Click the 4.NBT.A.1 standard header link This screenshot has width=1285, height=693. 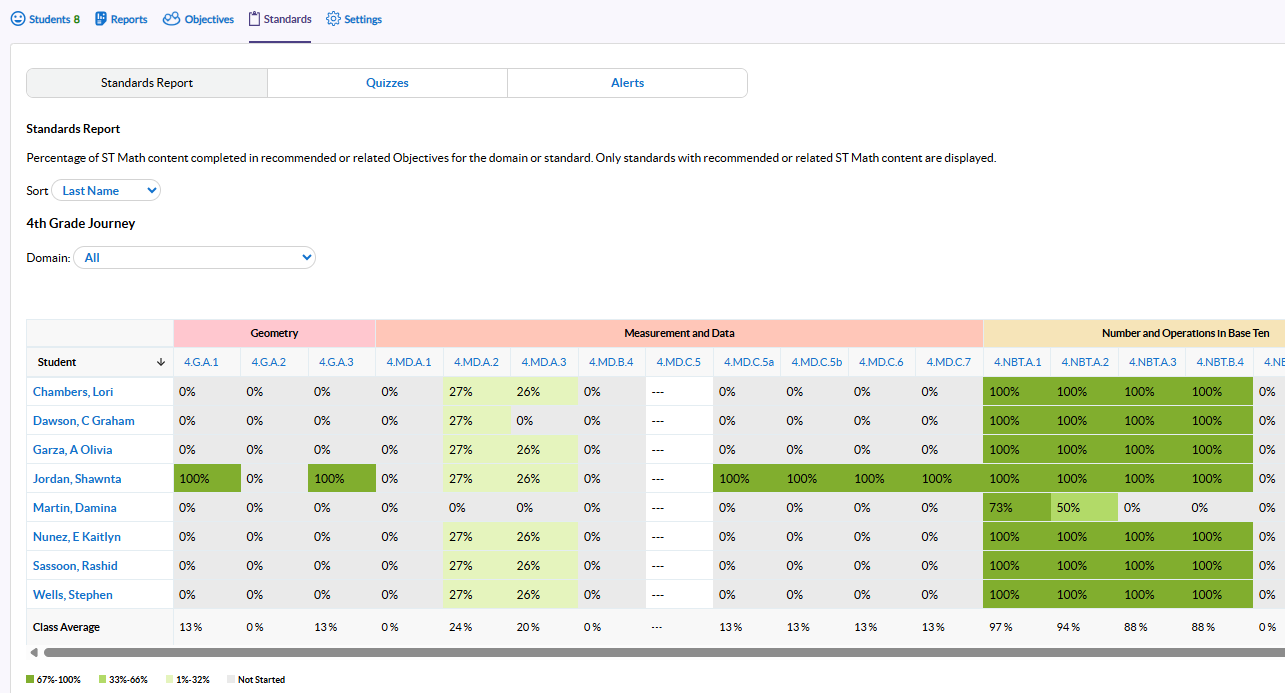coord(1017,362)
